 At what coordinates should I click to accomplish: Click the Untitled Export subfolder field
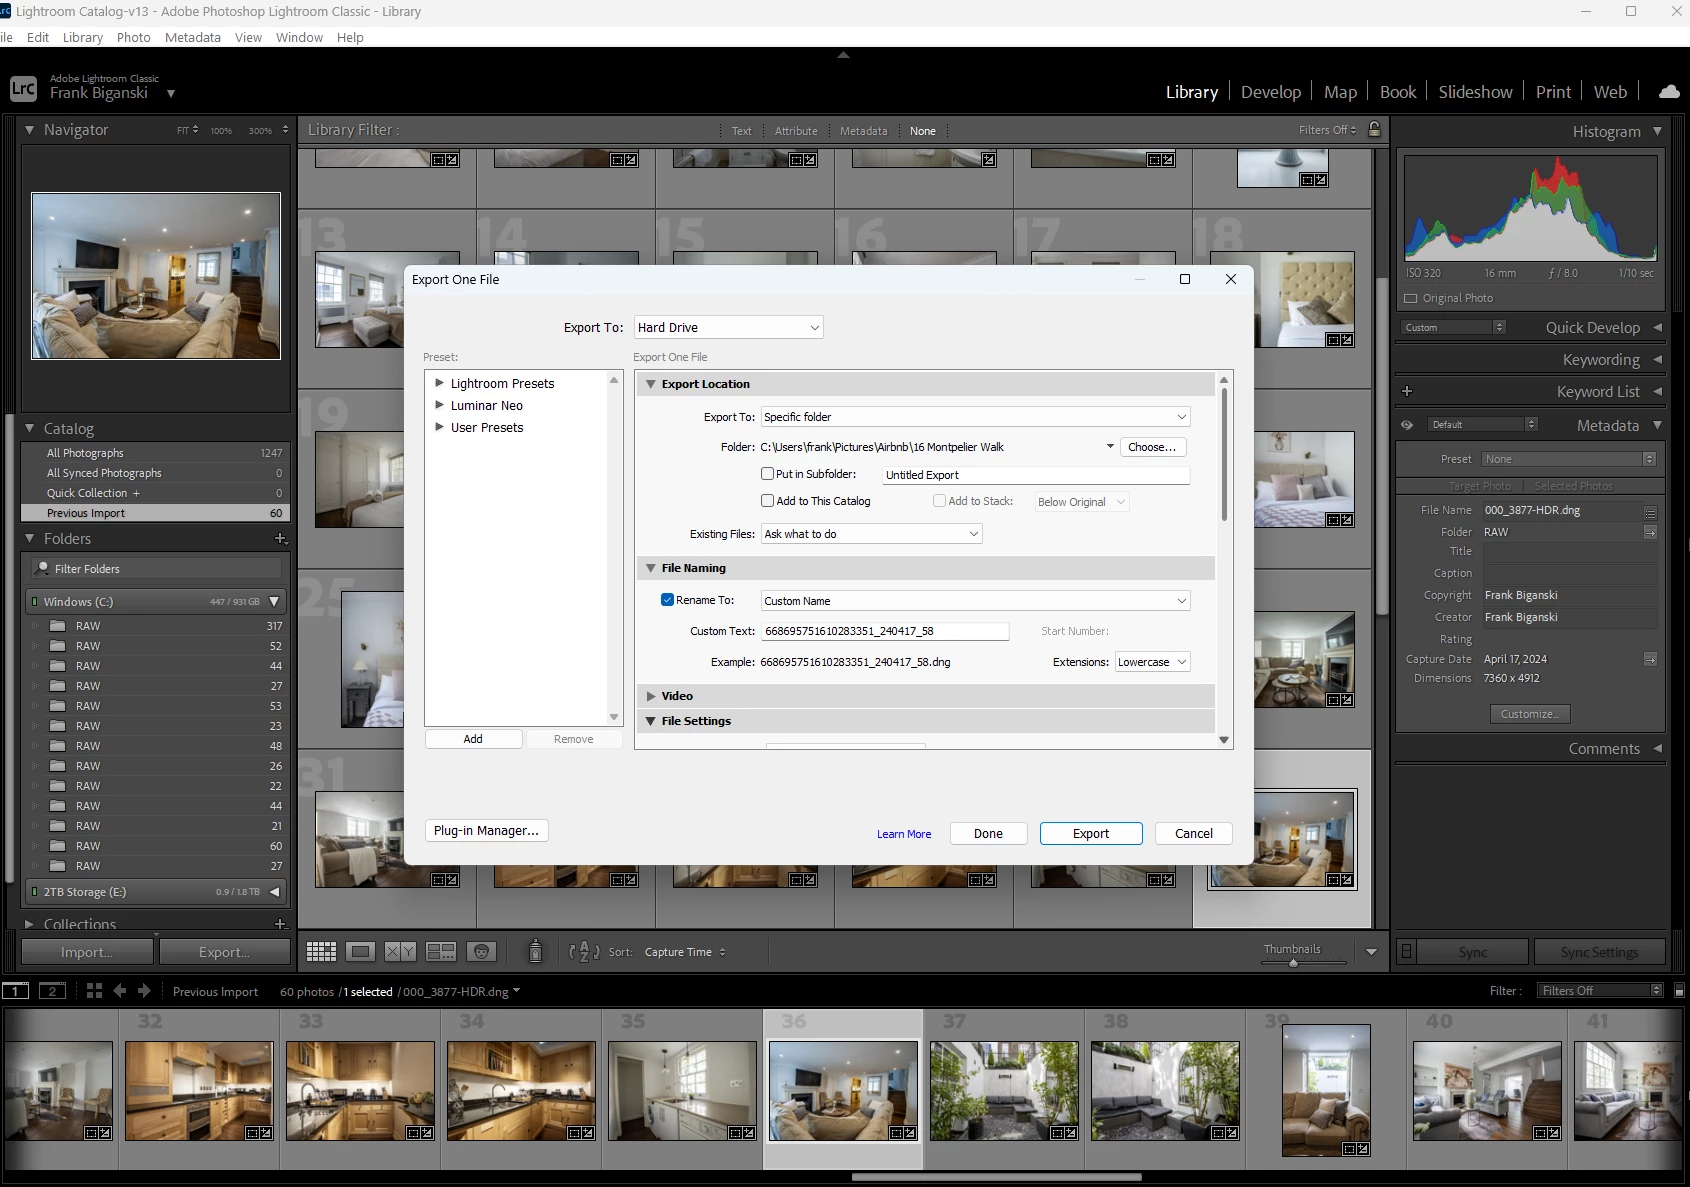click(x=1036, y=475)
